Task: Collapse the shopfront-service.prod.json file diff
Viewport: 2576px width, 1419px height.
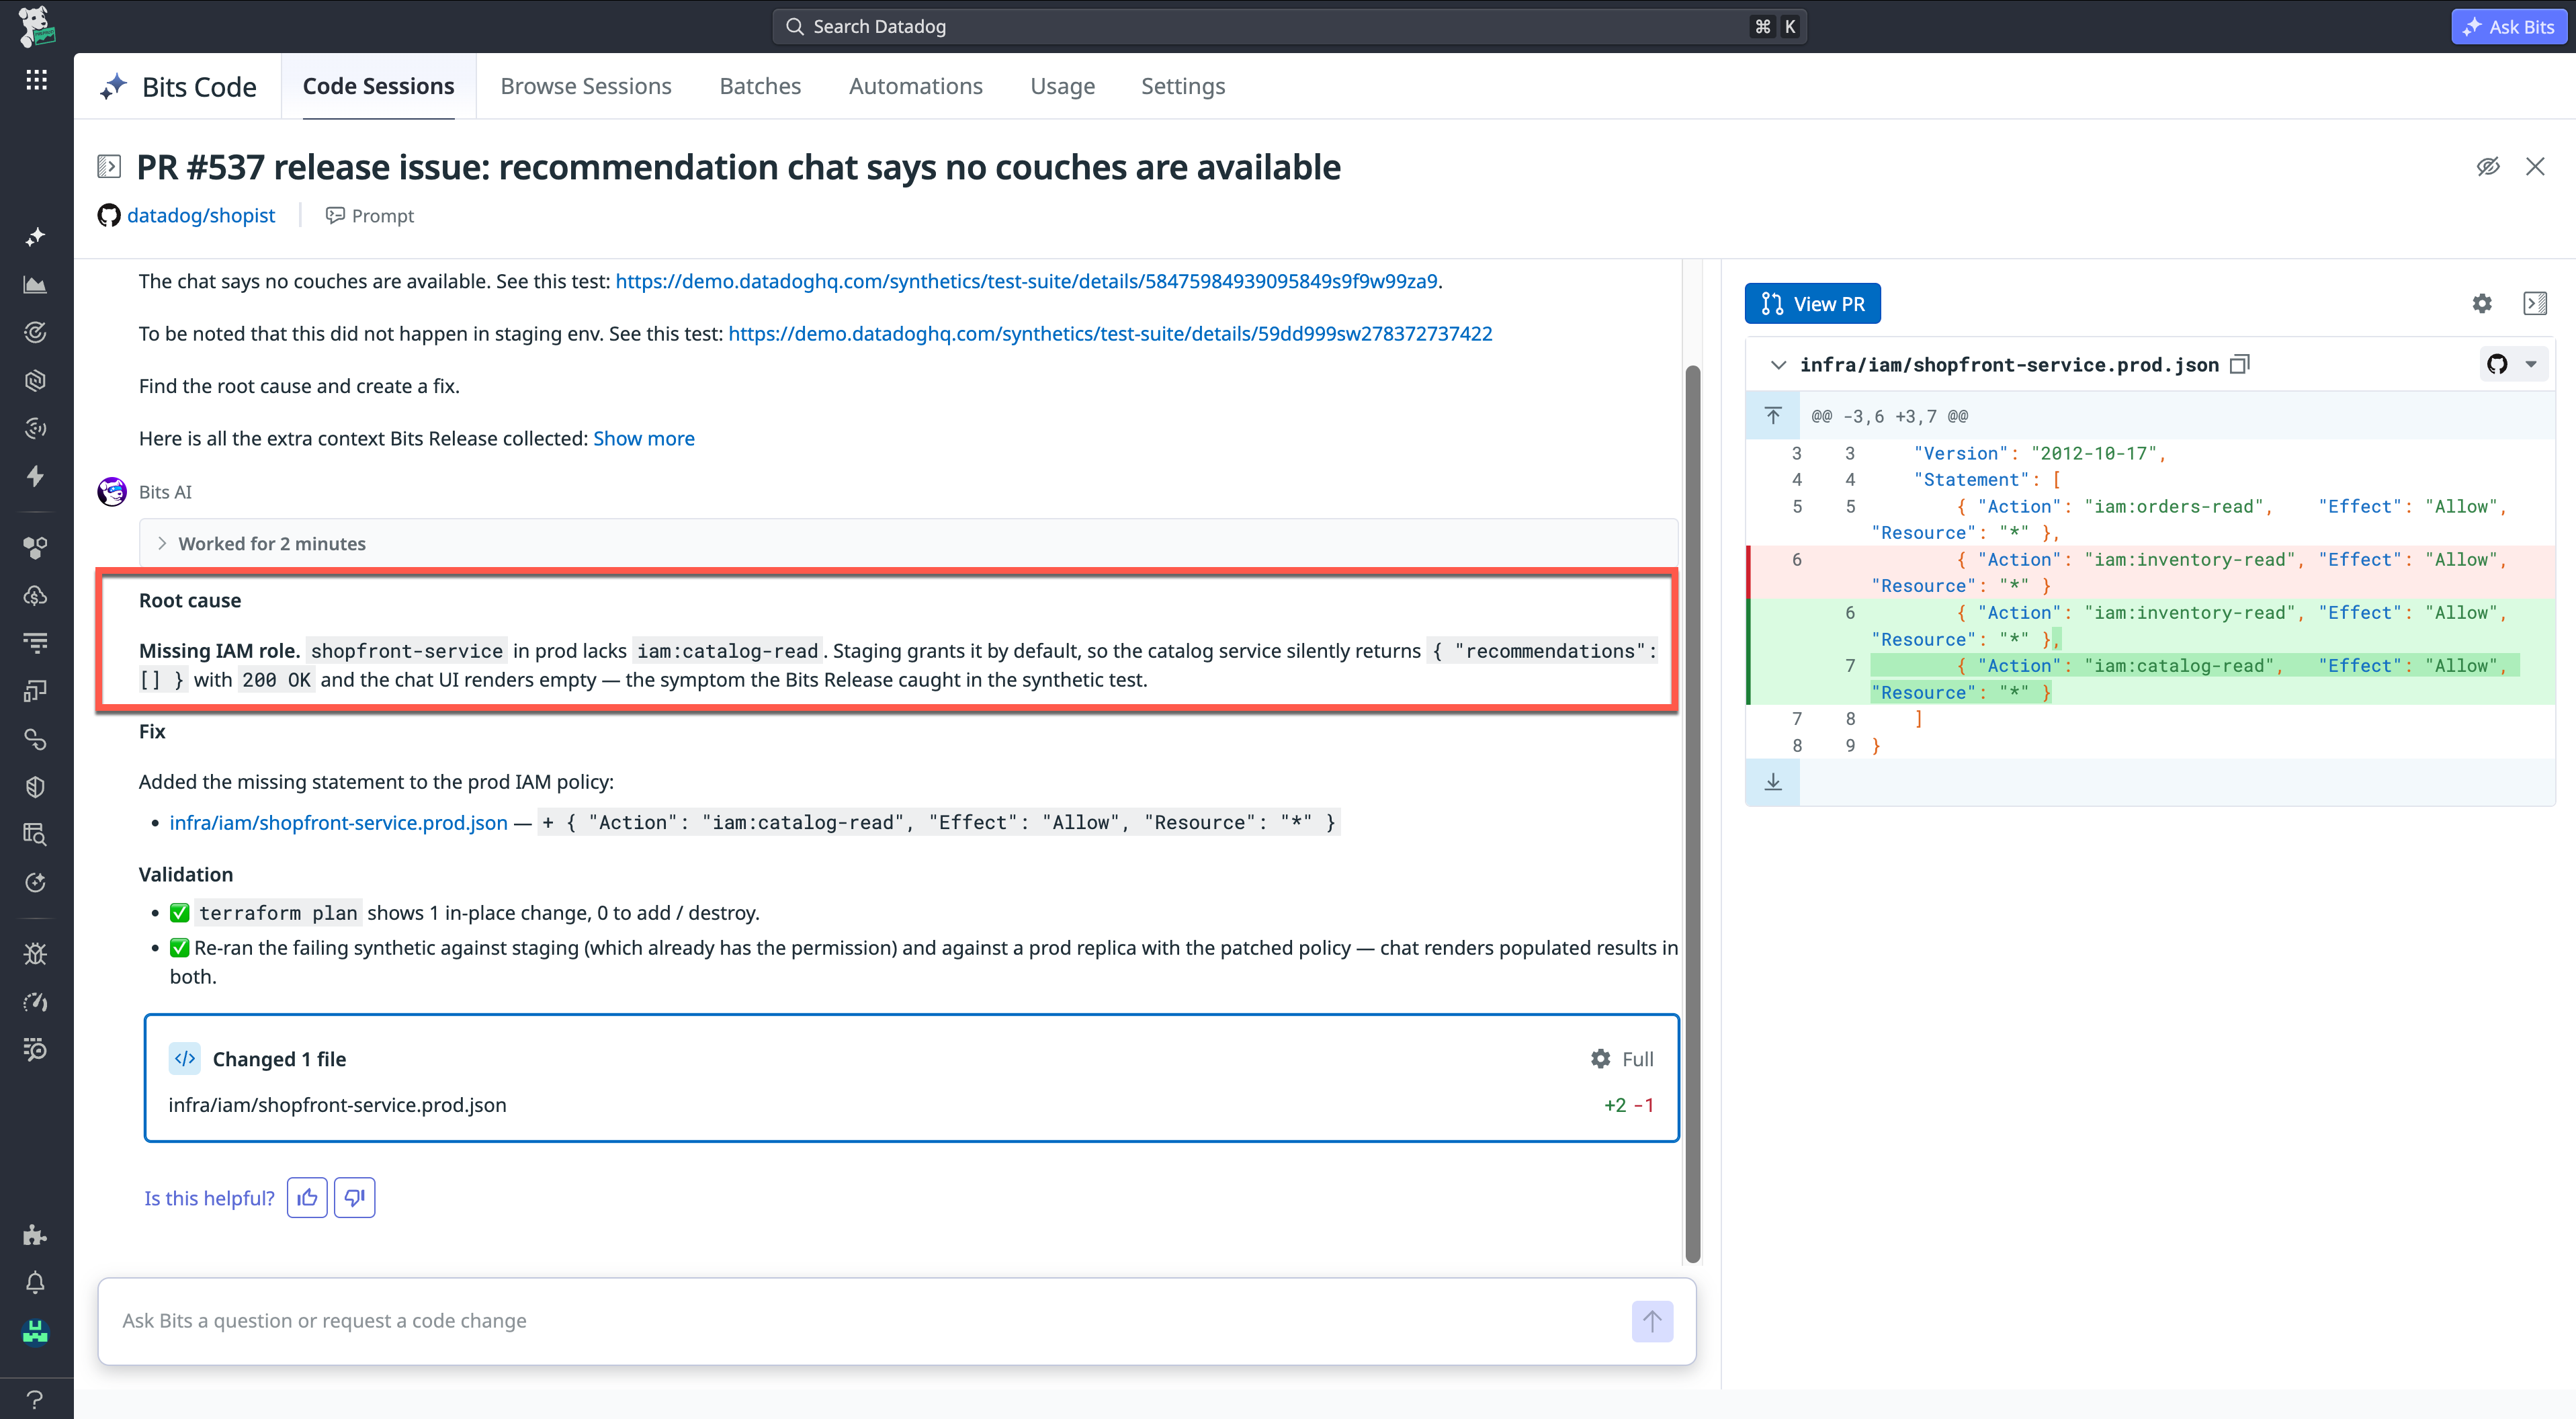Action: coord(1778,364)
